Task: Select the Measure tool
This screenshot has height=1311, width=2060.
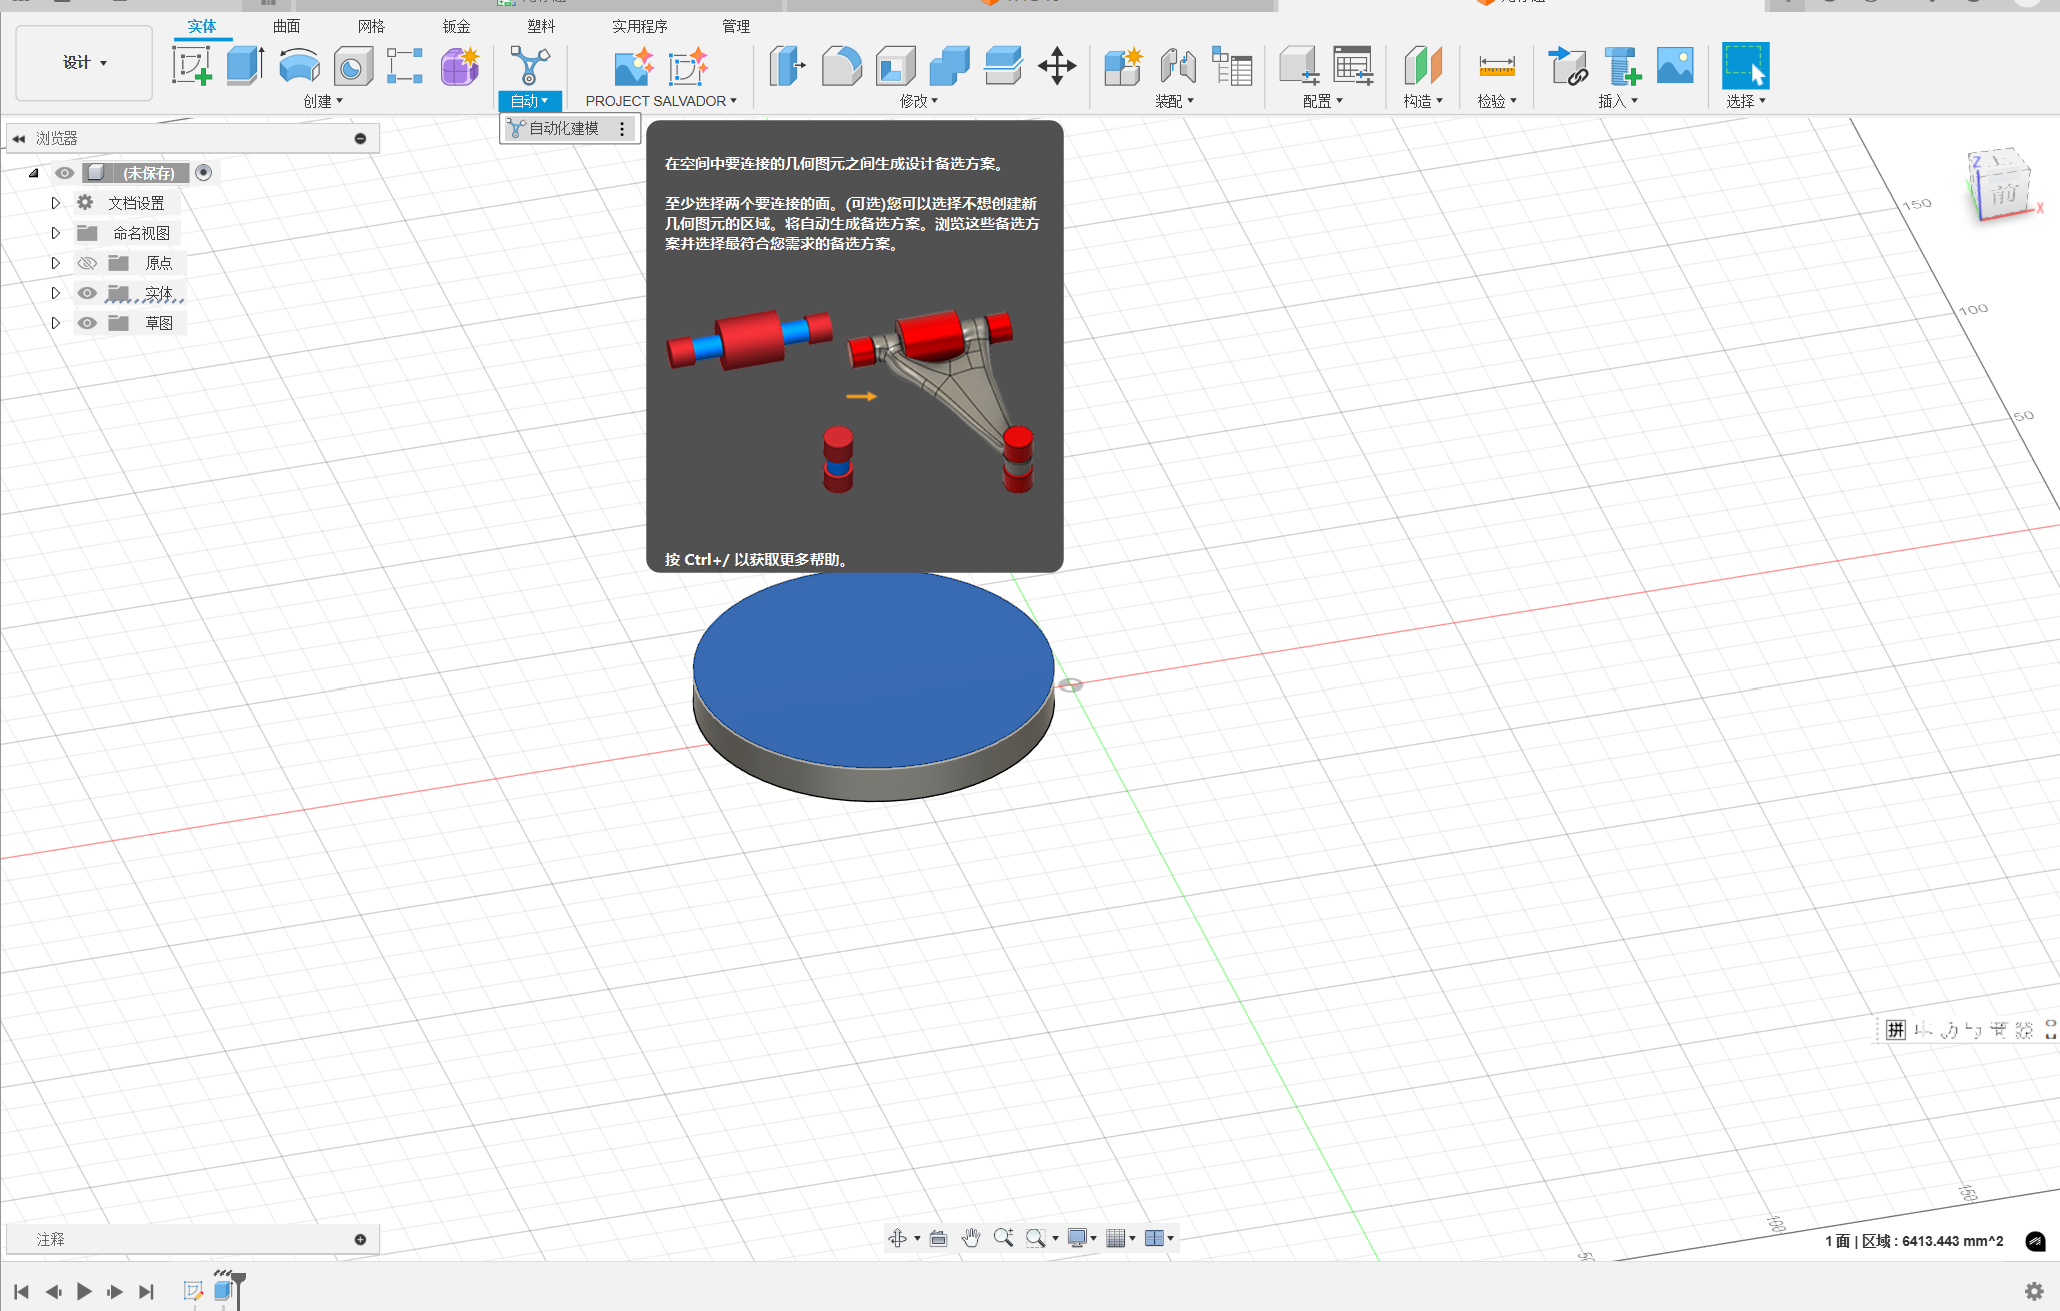Action: [x=1497, y=66]
